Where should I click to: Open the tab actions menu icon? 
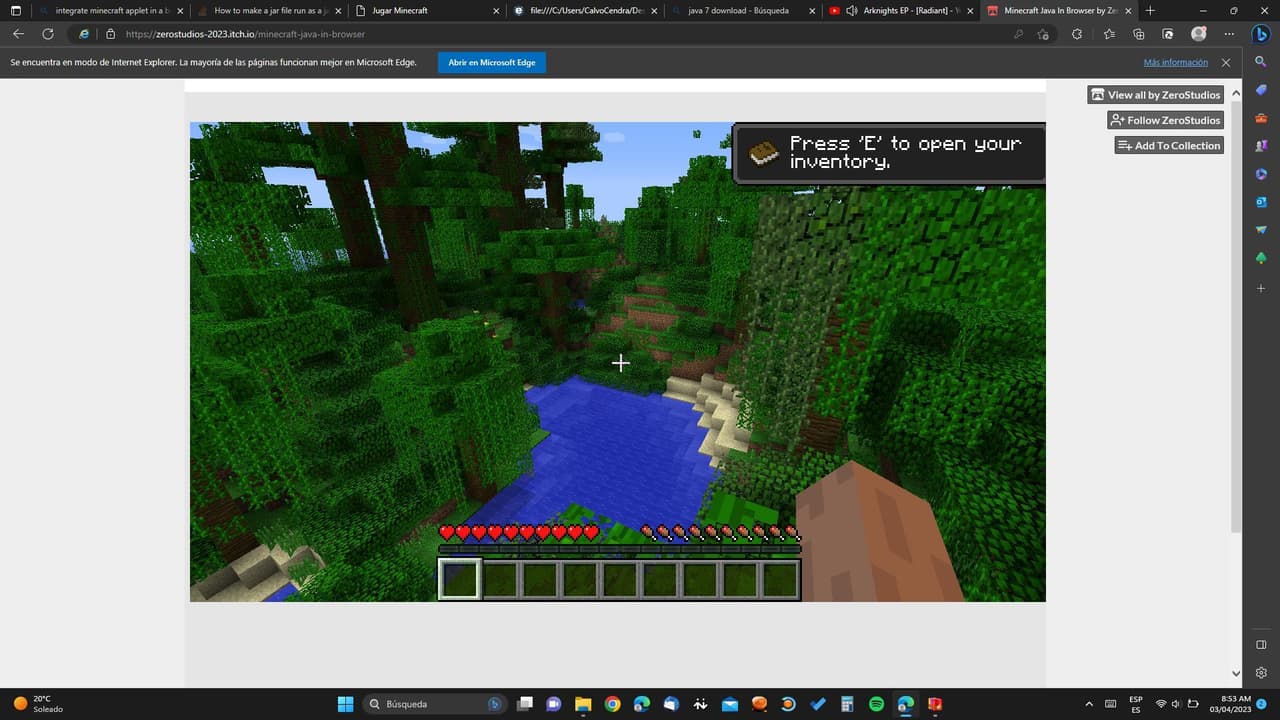tap(15, 10)
